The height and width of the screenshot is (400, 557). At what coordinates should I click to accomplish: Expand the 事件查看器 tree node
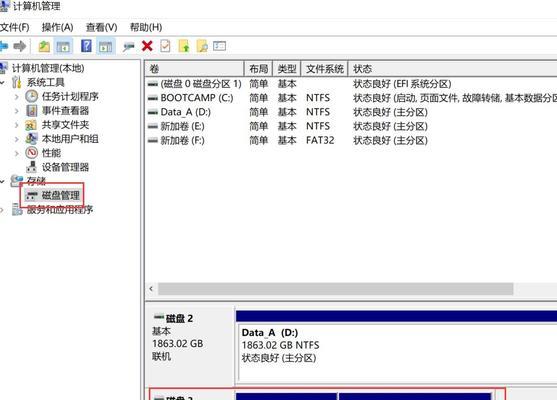pyautogui.click(x=16, y=111)
